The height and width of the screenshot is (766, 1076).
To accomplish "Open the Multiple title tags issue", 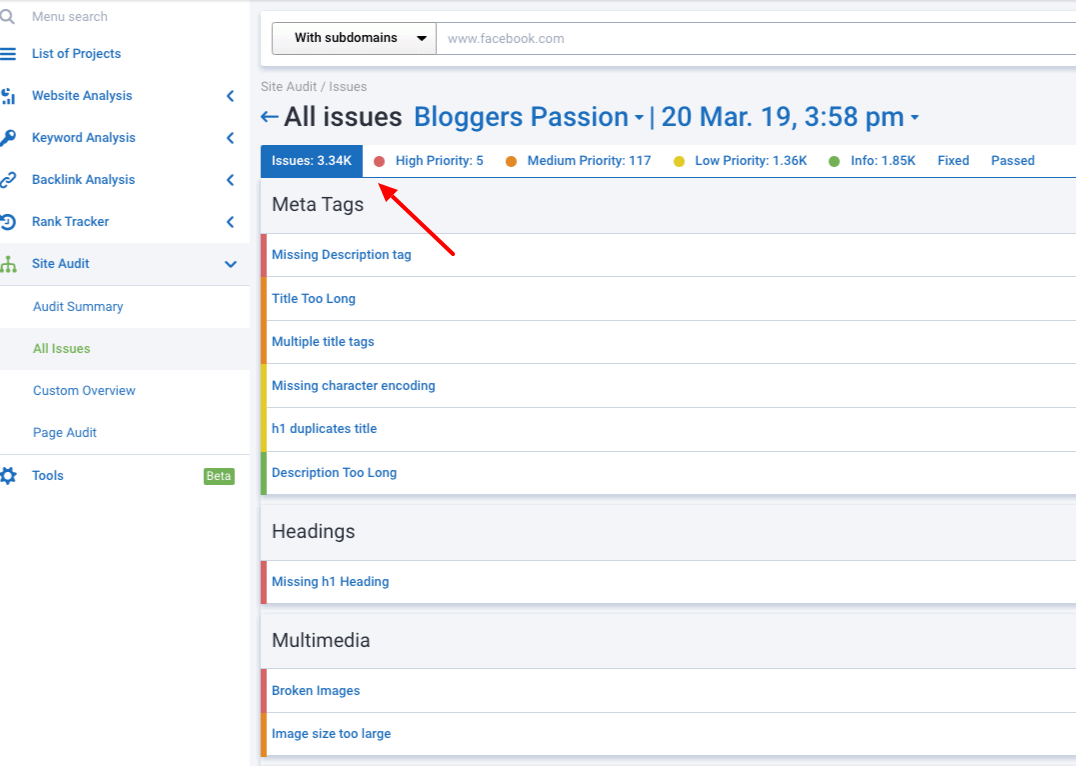I will click(323, 342).
